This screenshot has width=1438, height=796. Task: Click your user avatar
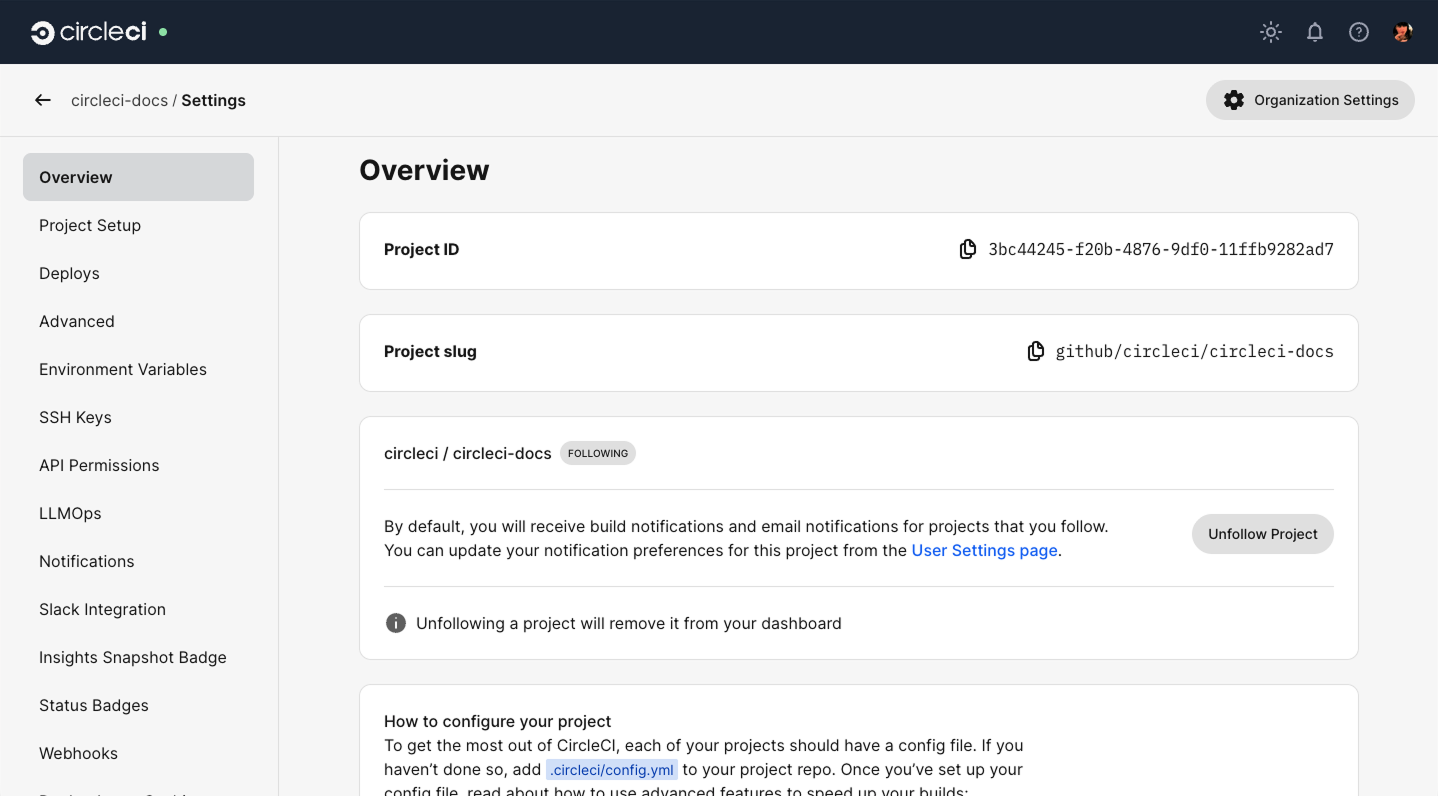(1402, 32)
